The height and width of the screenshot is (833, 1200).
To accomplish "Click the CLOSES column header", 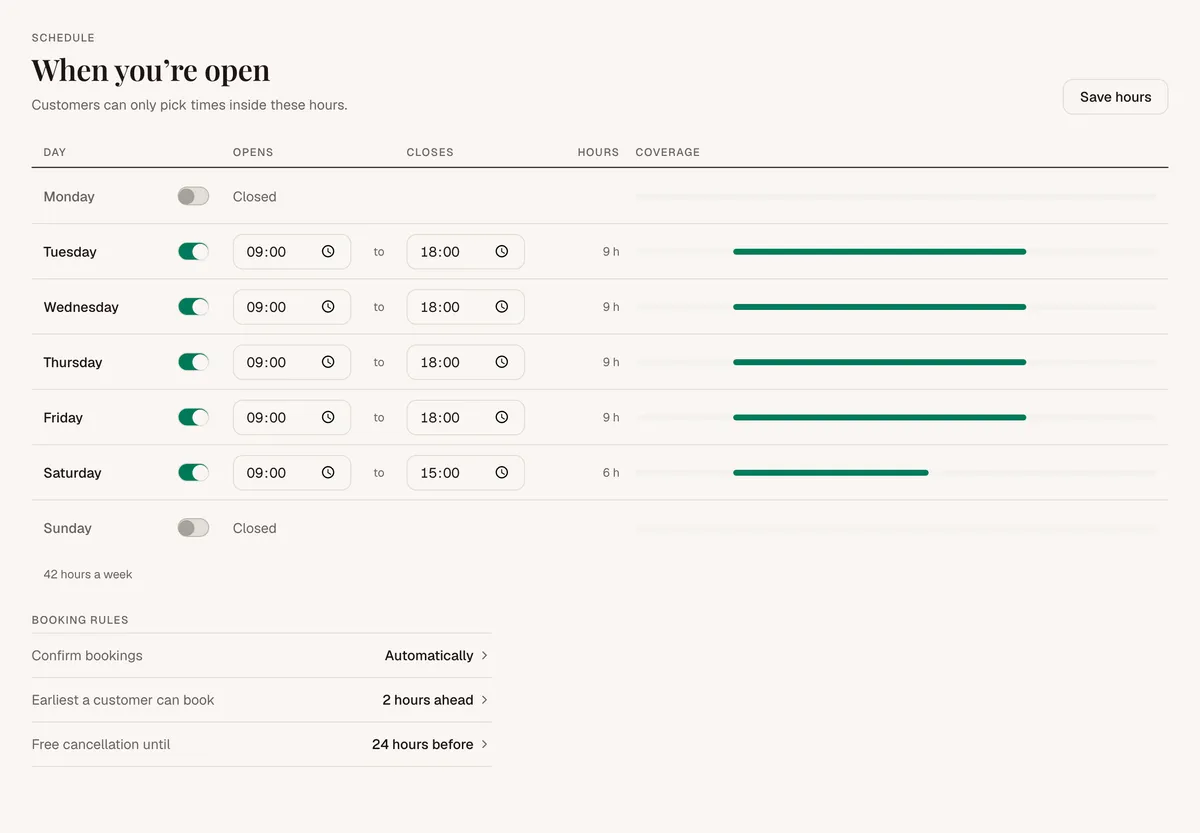I will [x=430, y=153].
